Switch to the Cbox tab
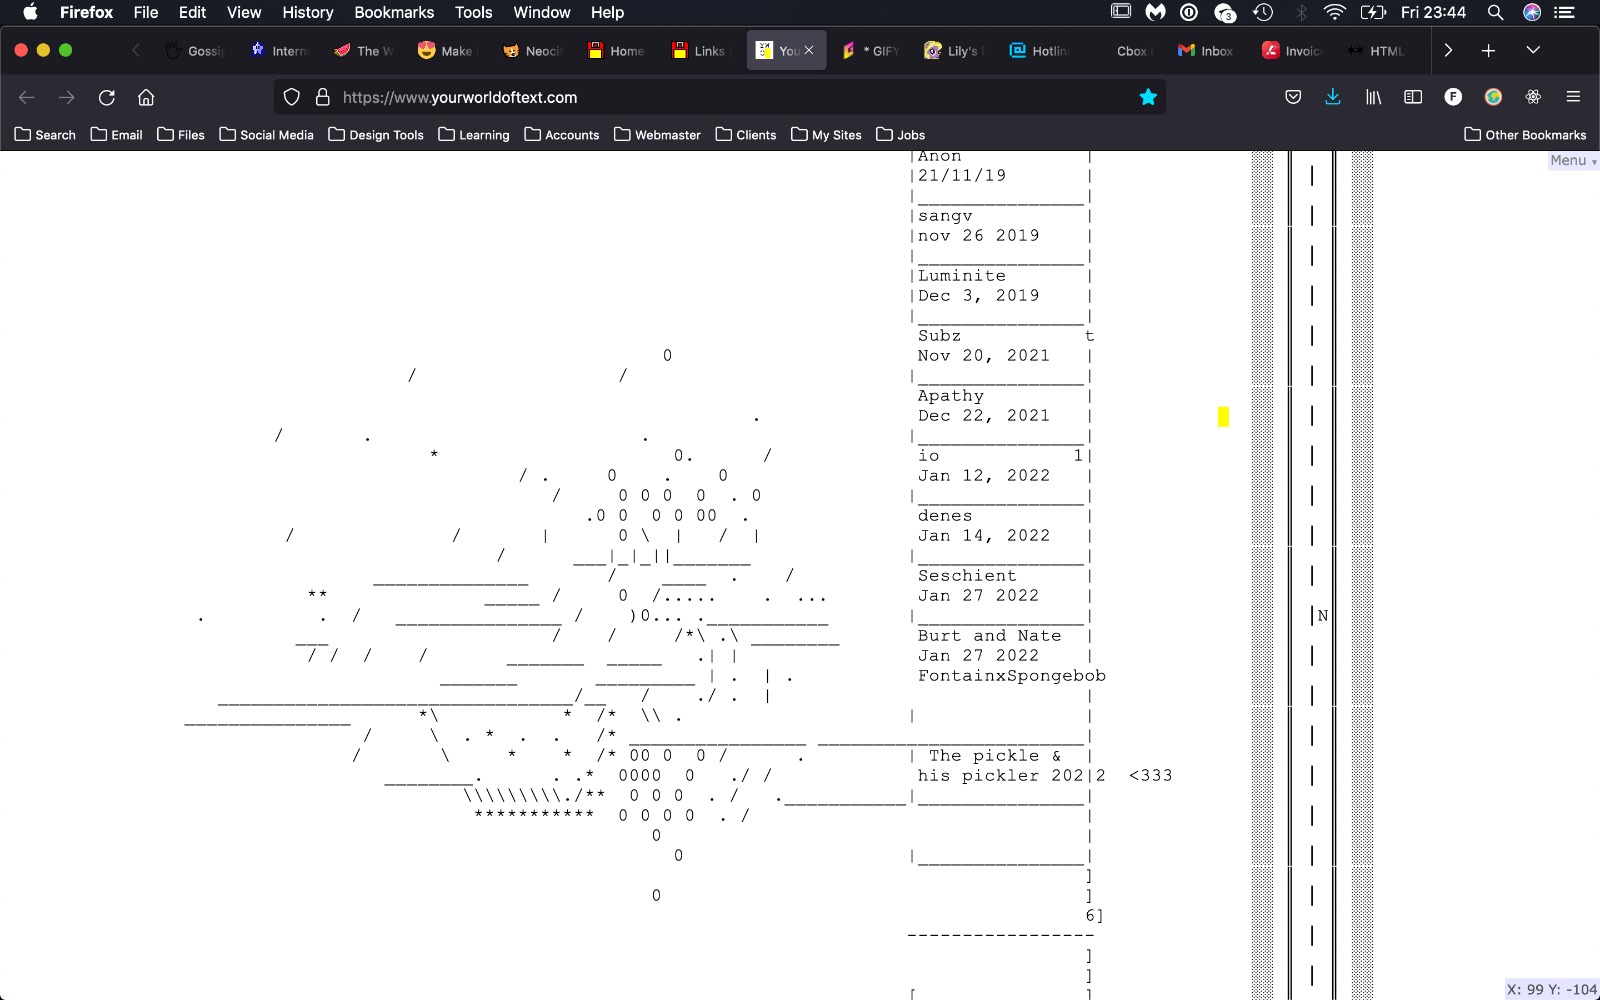The width and height of the screenshot is (1600, 1000). [x=1124, y=50]
